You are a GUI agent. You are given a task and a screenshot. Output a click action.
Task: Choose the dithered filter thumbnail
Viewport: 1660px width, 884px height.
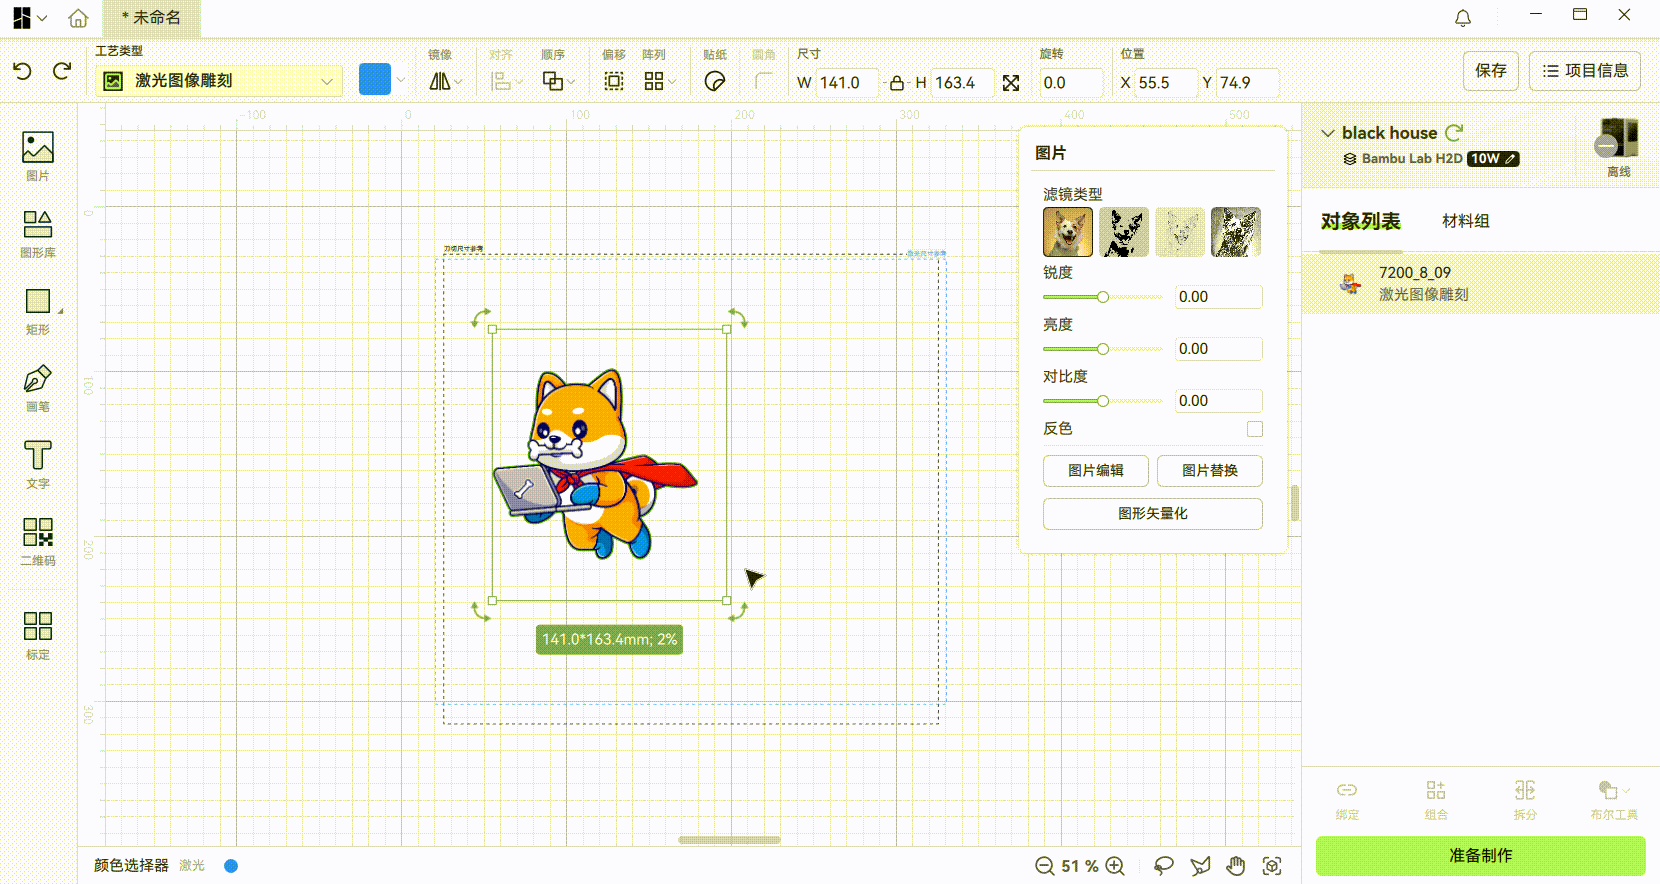click(1236, 232)
